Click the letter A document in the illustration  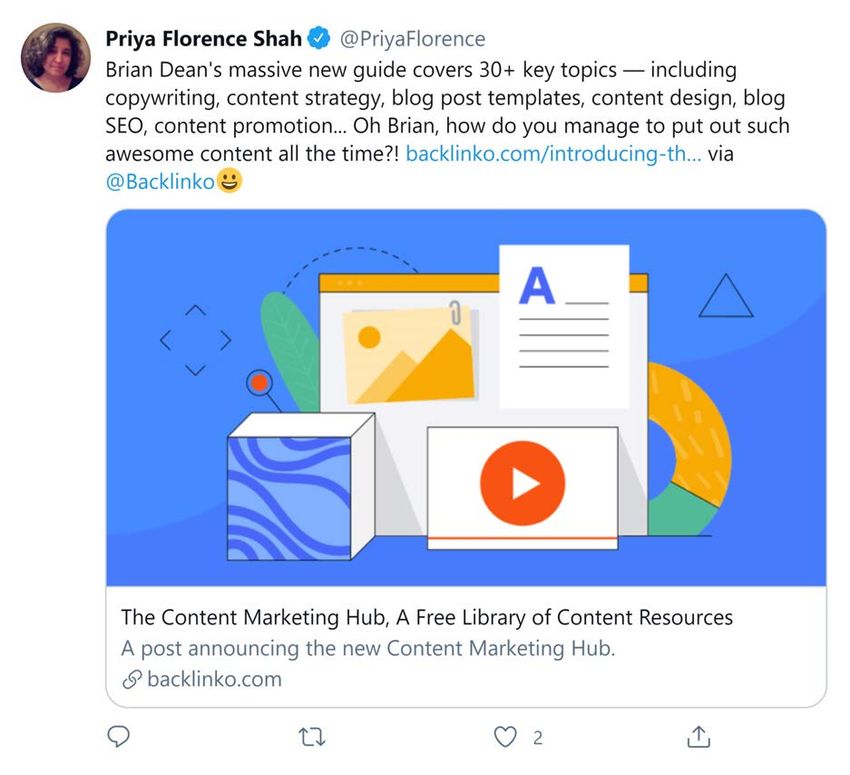pyautogui.click(x=564, y=326)
